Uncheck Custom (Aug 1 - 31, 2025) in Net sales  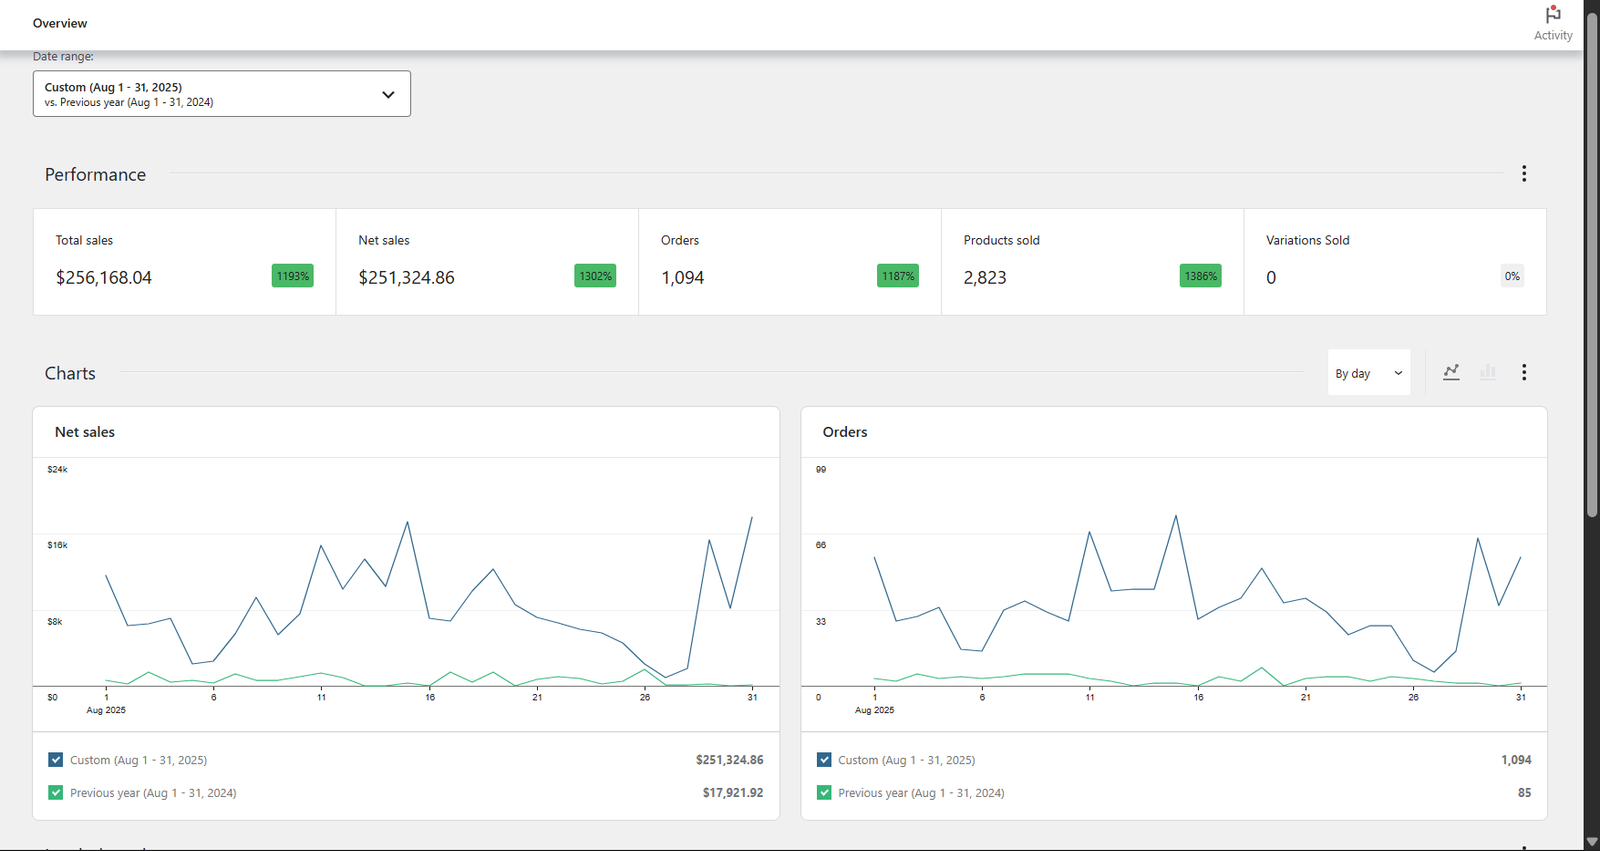point(56,760)
